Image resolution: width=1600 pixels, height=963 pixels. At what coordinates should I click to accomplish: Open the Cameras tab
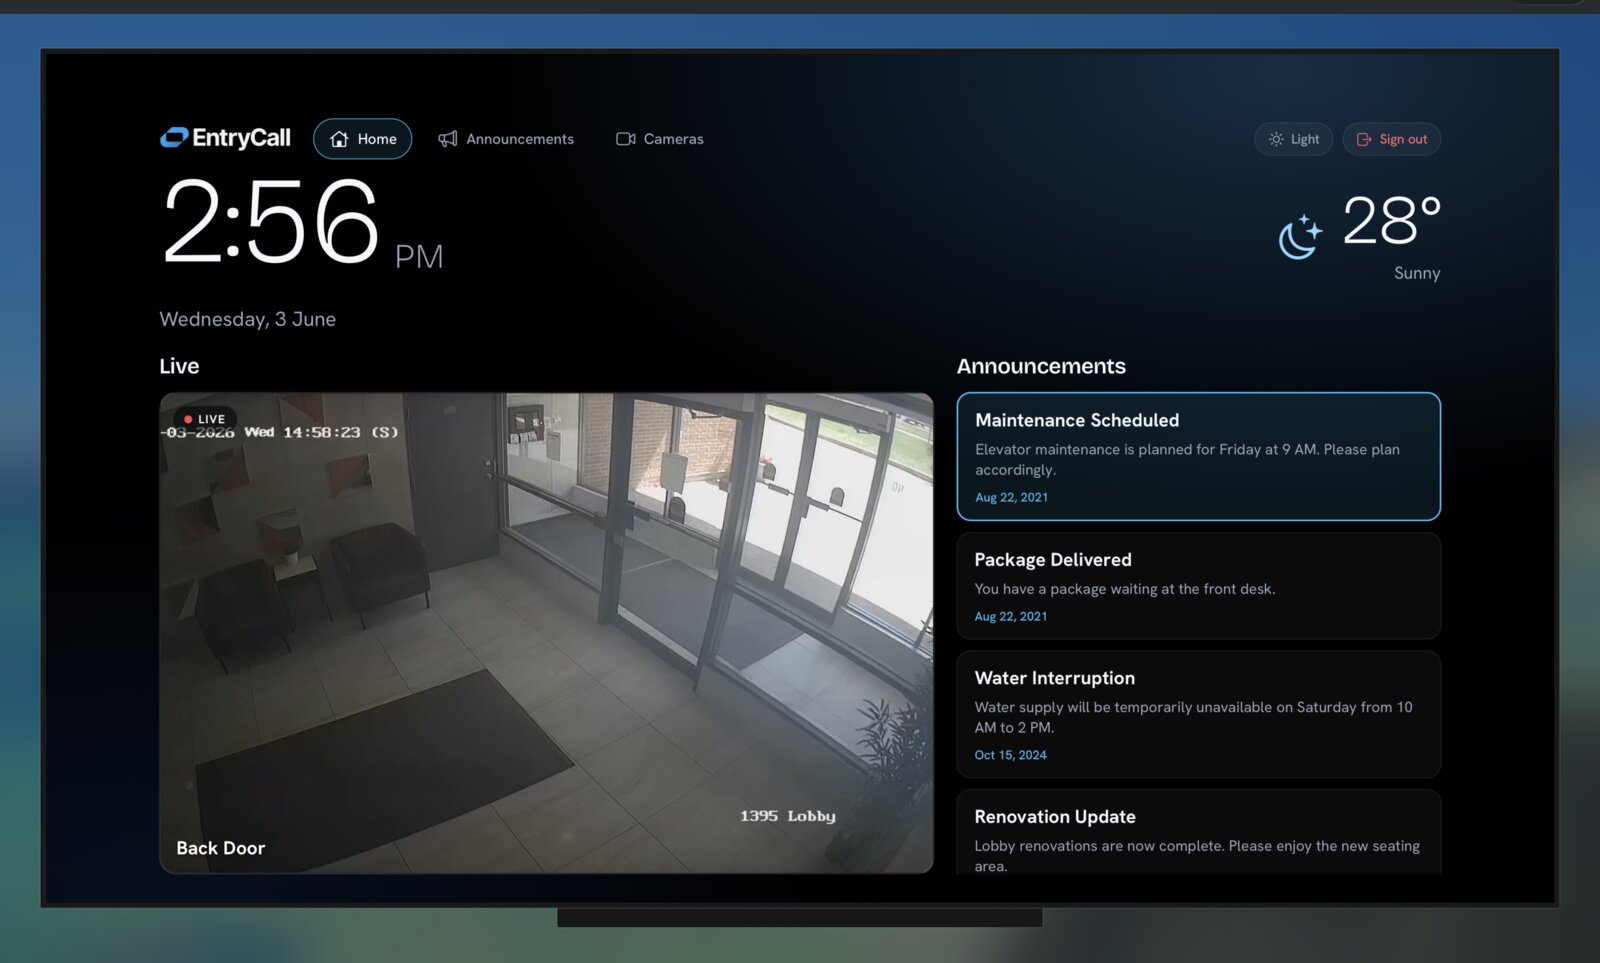click(x=660, y=139)
